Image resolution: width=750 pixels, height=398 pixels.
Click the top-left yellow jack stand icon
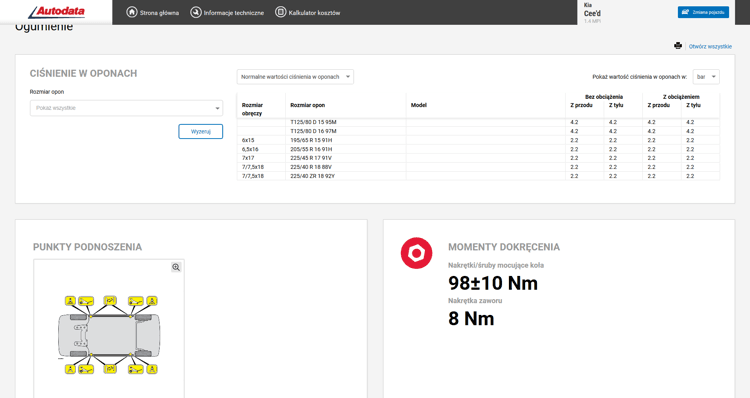click(x=70, y=301)
